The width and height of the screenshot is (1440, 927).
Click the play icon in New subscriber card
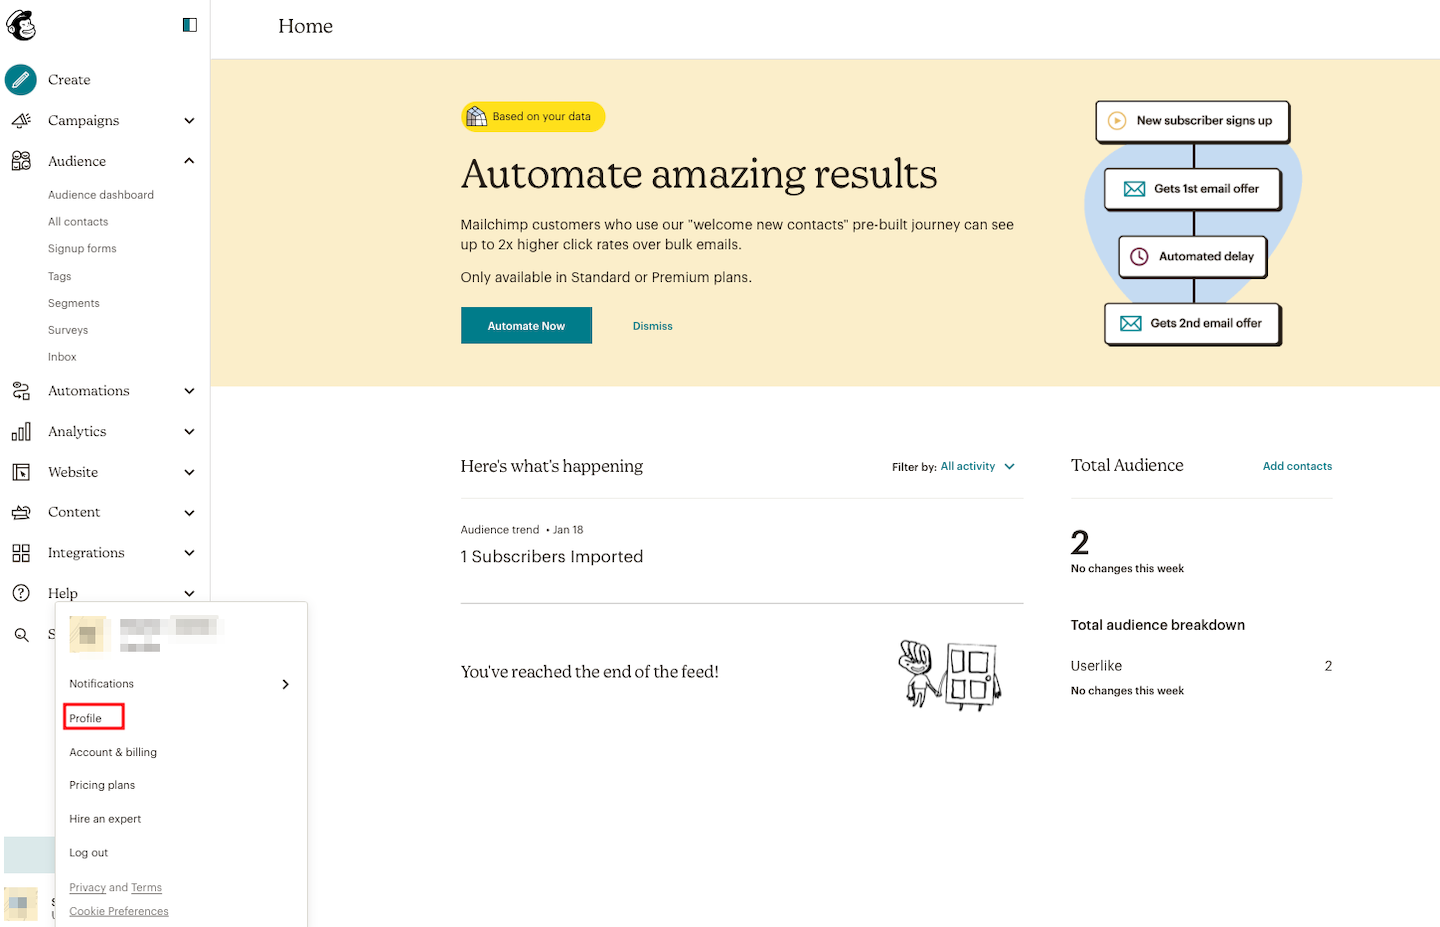click(1117, 121)
